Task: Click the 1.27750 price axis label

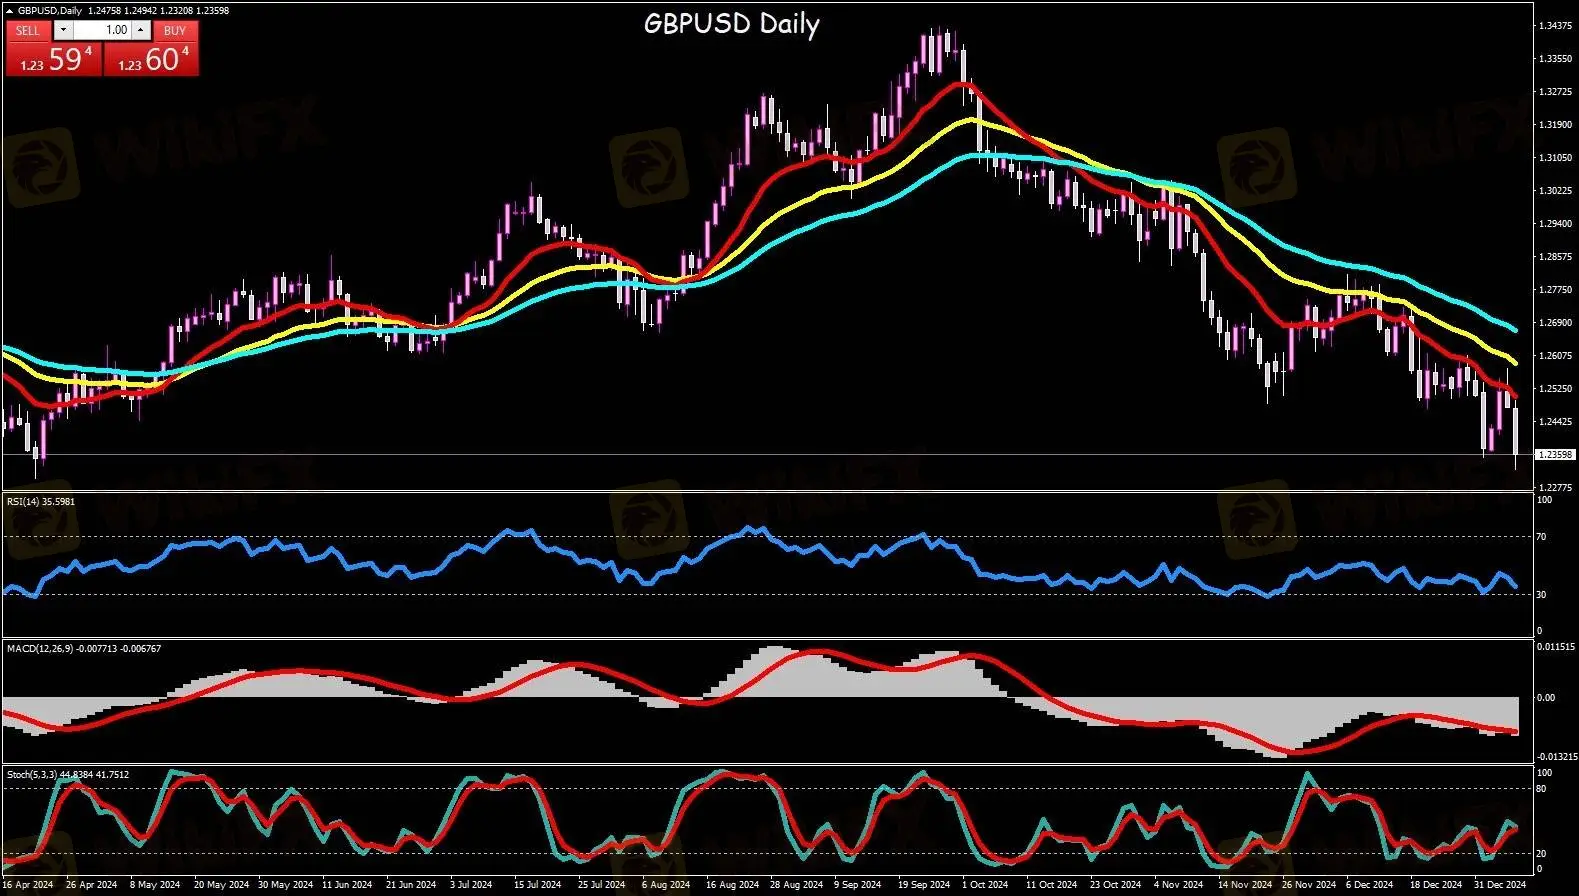Action: 1554,290
